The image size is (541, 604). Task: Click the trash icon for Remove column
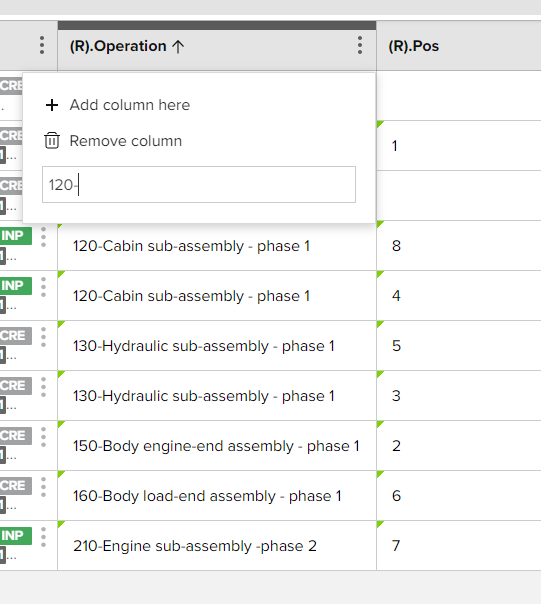pos(52,141)
